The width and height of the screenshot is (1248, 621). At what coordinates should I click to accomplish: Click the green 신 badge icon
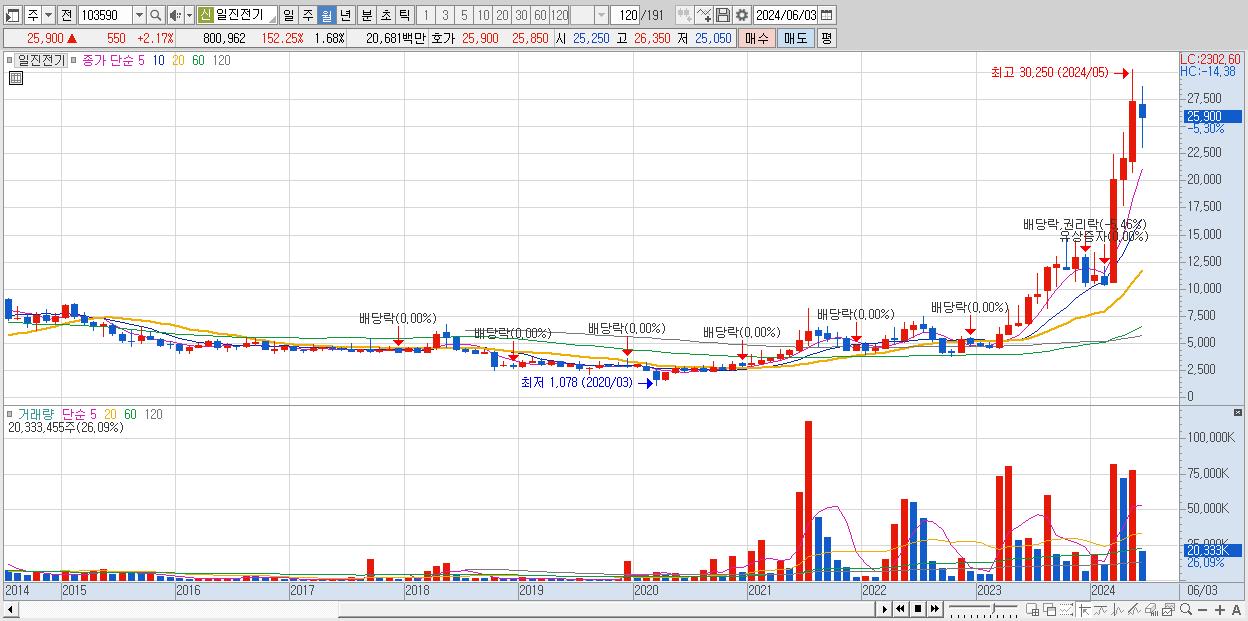[x=205, y=15]
